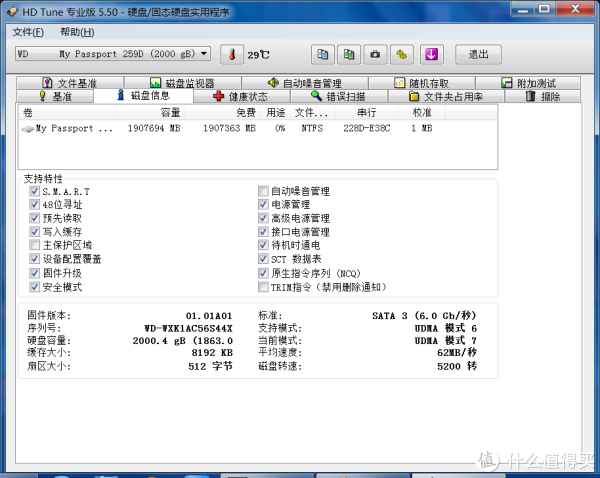Click the 228D-E38C serial cell
The height and width of the screenshot is (478, 600).
coord(367,128)
